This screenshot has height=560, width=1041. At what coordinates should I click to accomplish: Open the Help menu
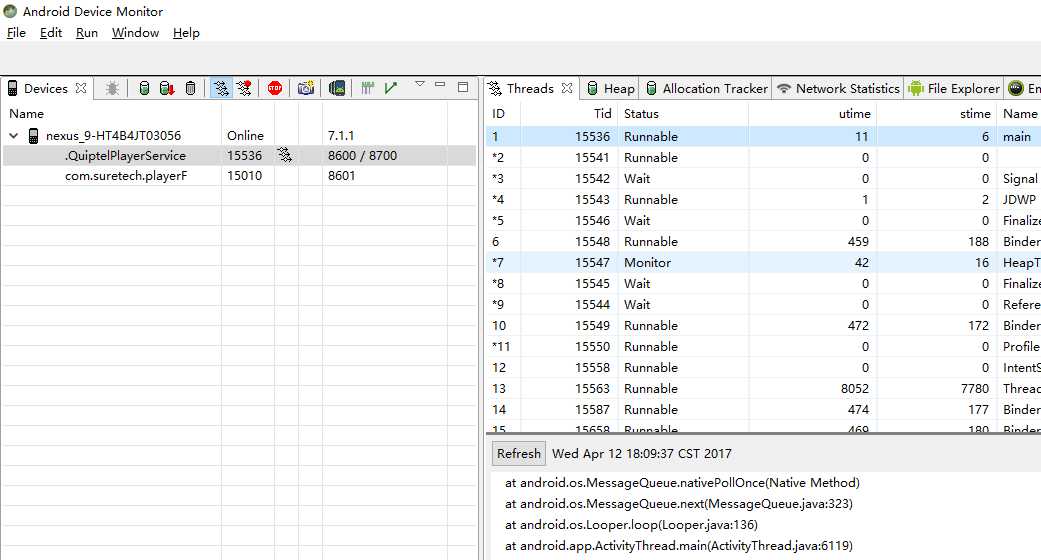click(x=186, y=33)
